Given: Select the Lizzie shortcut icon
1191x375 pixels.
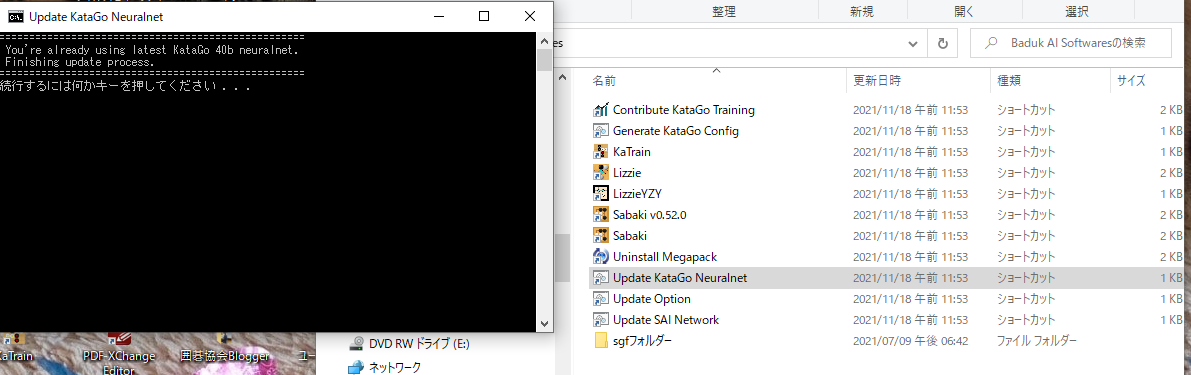Looking at the screenshot, I should [x=601, y=172].
